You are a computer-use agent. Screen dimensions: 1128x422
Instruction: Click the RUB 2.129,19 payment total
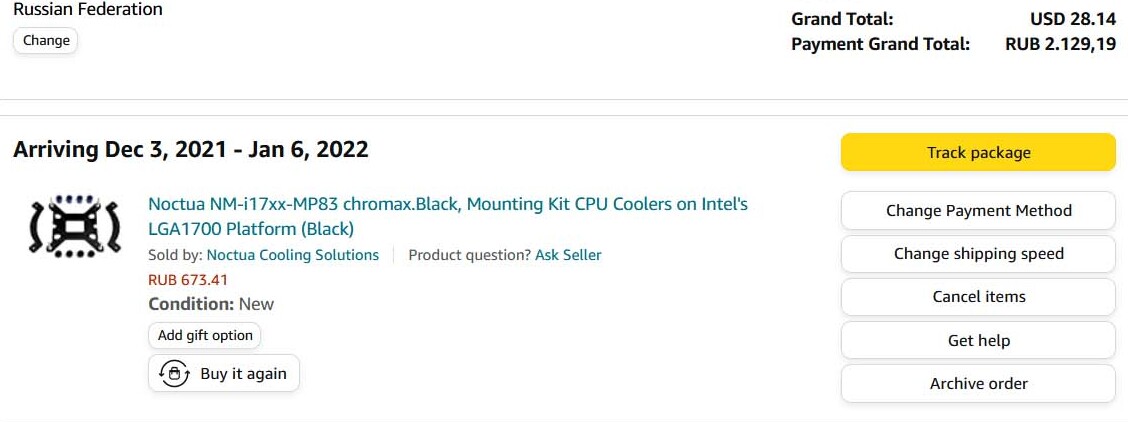point(1060,44)
